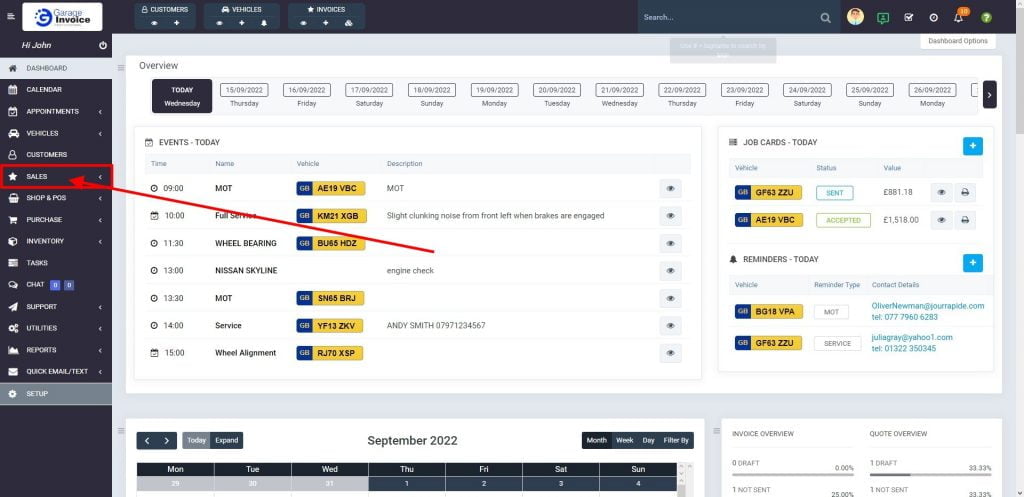This screenshot has width=1024, height=497.
Task: Click in the top search field
Action: pos(725,18)
